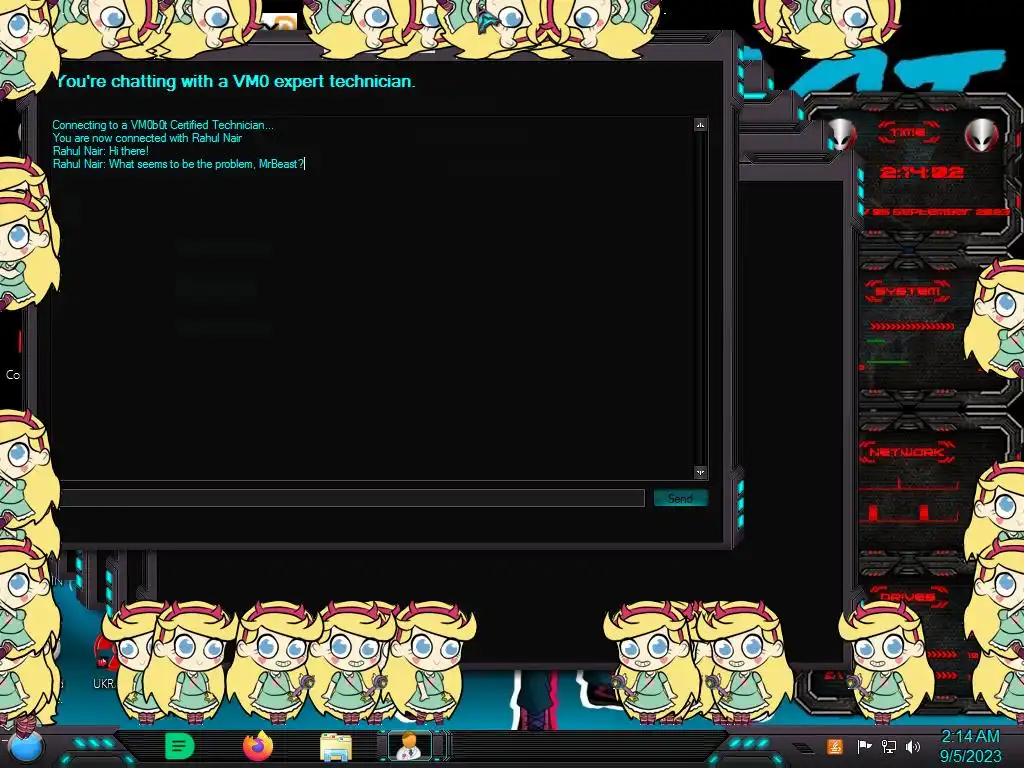Click the chat scrollbar down arrow
The image size is (1024, 768).
700,472
